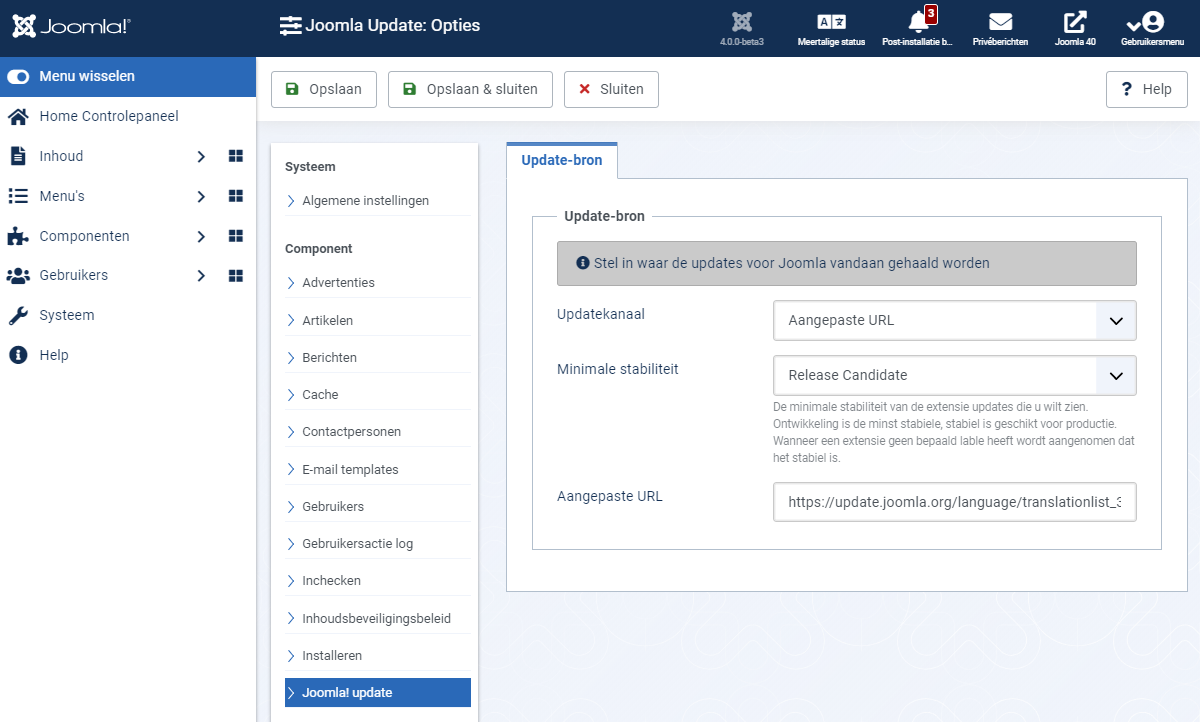
Task: Open the Gebruikers sidebar menu
Action: 73,275
